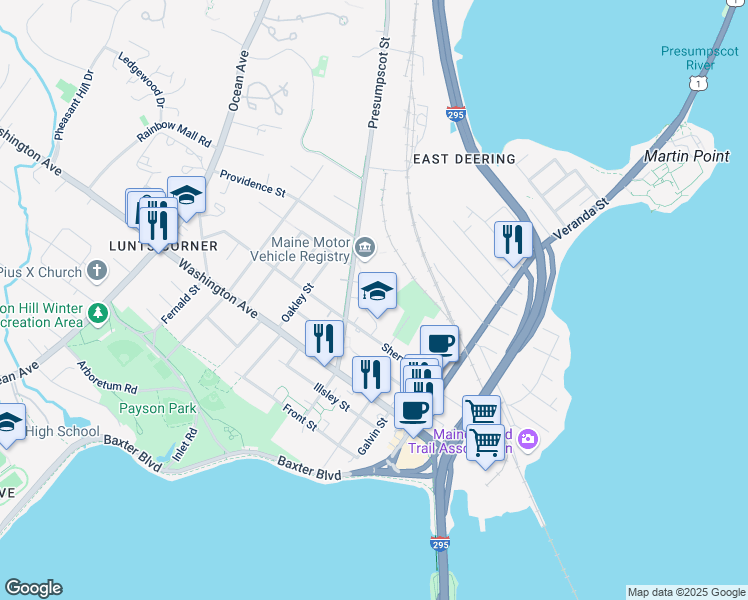Open the Map data ©2025 Google attribution
The width and height of the screenshot is (748, 600).
(686, 592)
